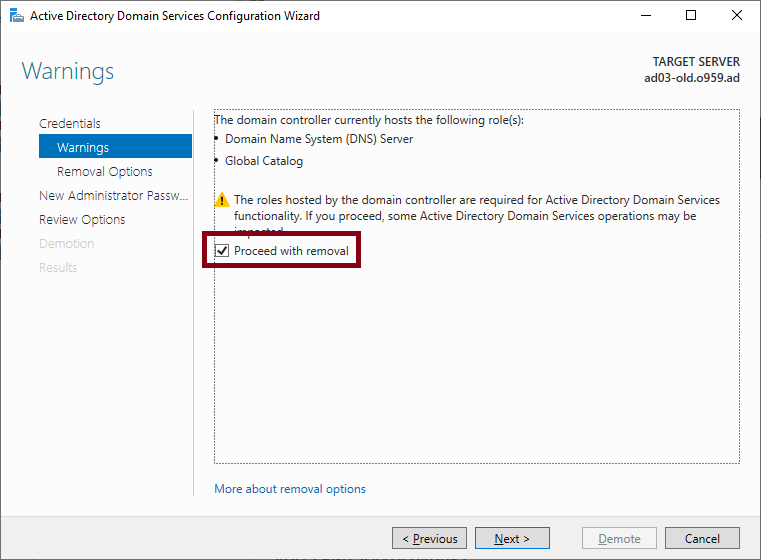
Task: Open the More about removal options link
Action: pyautogui.click(x=290, y=489)
